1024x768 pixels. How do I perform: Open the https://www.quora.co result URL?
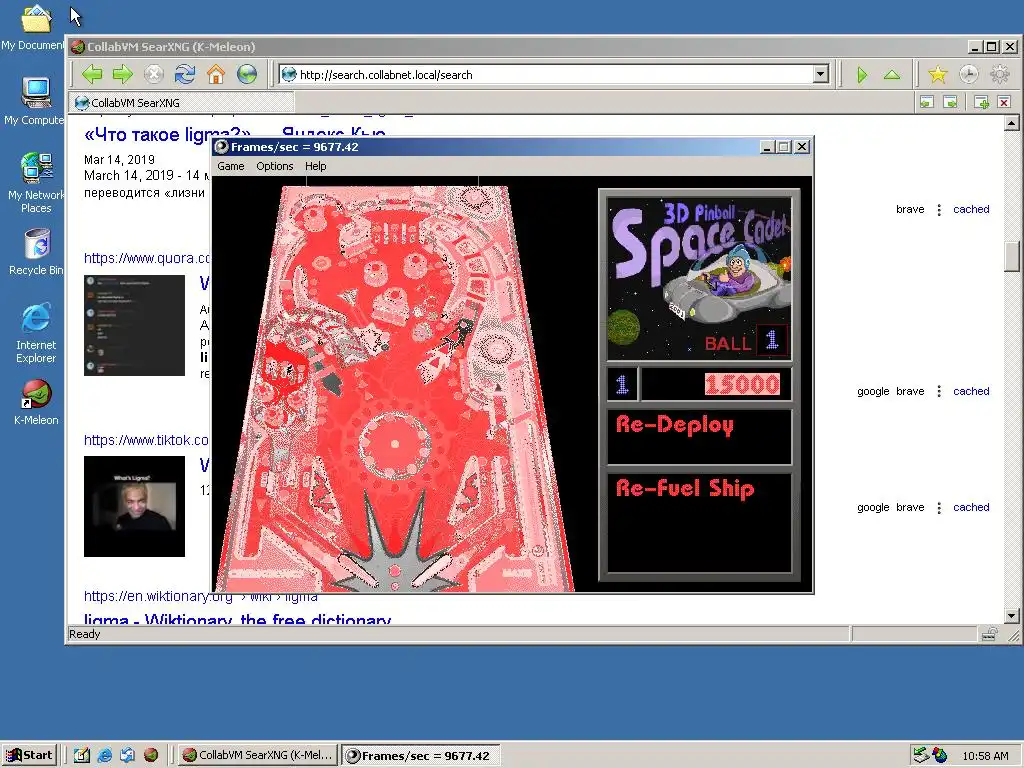click(147, 258)
